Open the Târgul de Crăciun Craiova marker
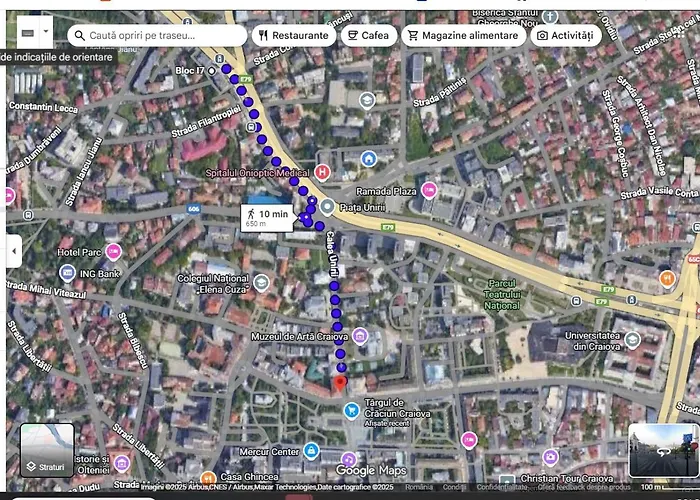The height and width of the screenshot is (500, 700). (x=351, y=410)
